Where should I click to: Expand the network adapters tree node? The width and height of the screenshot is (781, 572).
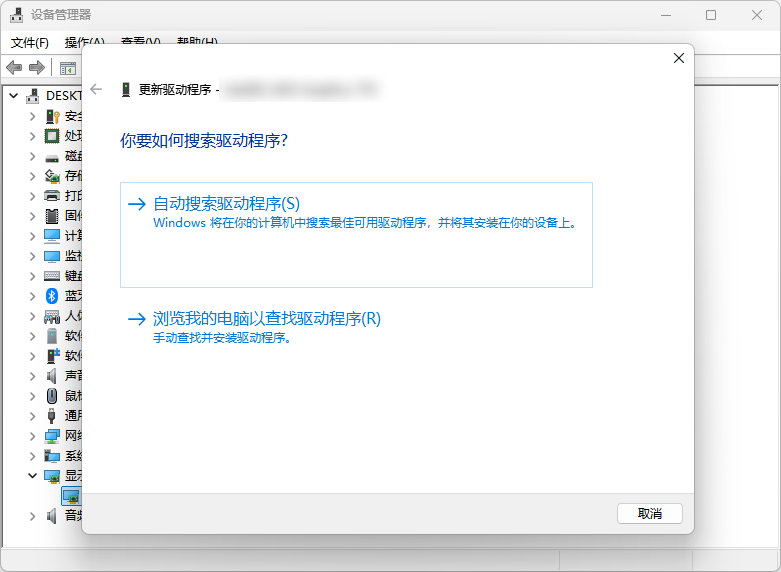point(33,436)
